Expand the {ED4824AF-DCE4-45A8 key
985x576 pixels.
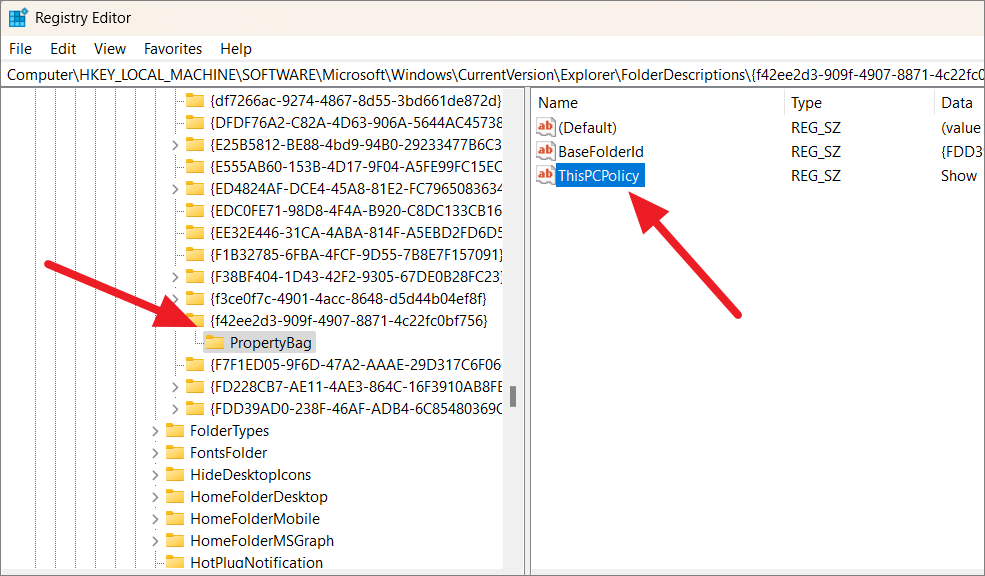click(175, 189)
